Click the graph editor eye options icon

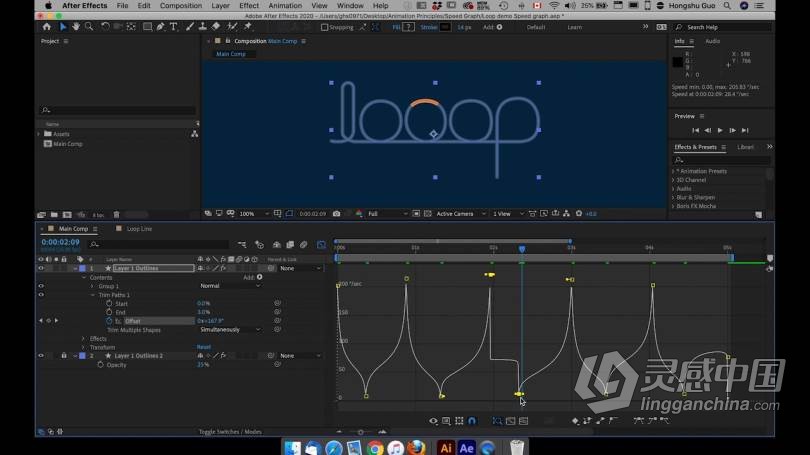(x=433, y=421)
